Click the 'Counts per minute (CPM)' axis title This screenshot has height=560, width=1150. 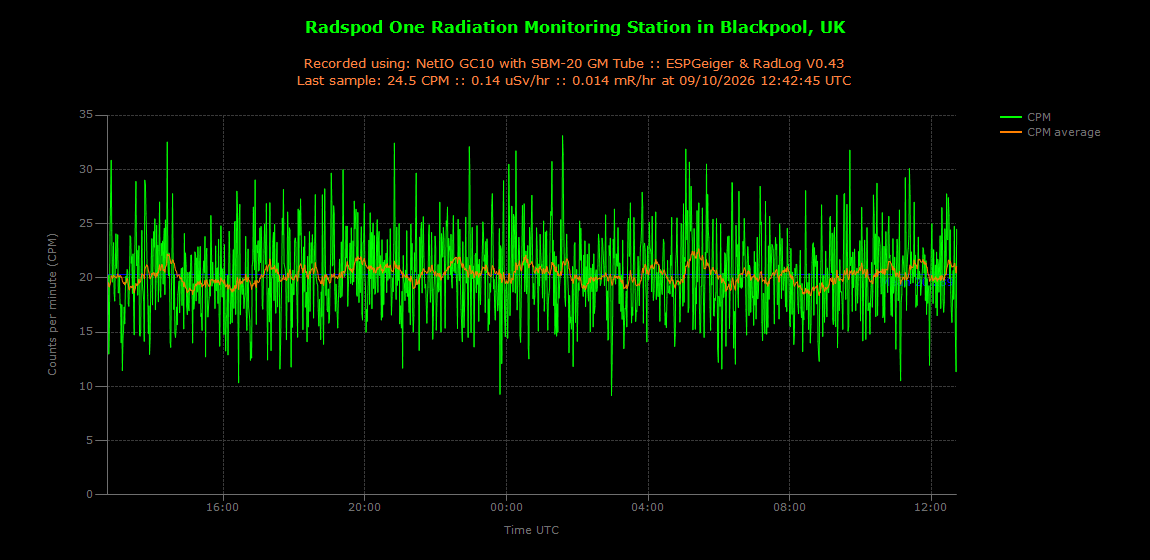coord(52,305)
